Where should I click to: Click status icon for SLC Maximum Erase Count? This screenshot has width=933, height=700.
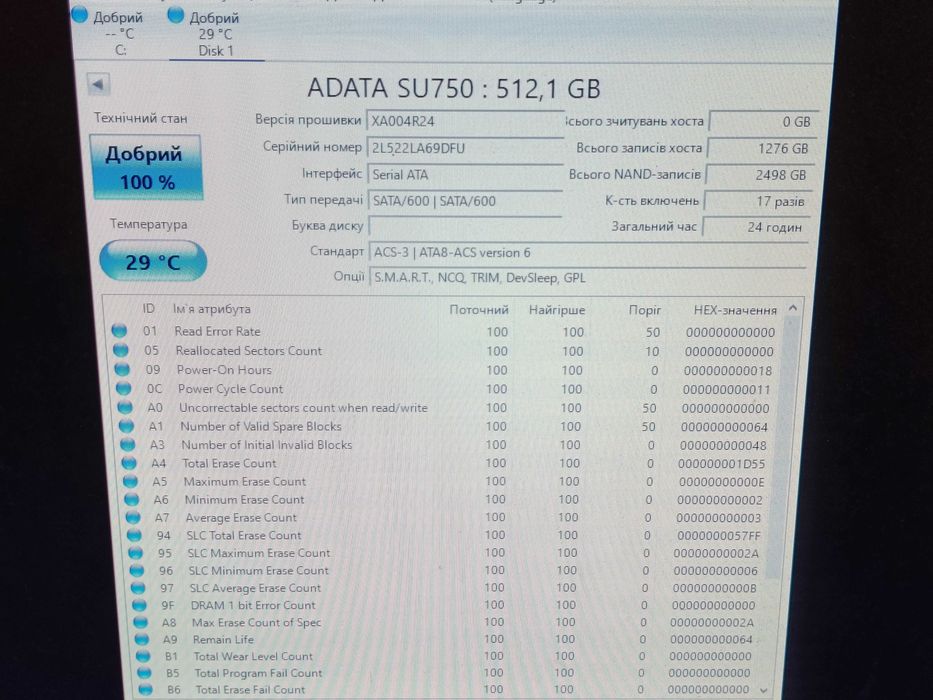[136, 552]
